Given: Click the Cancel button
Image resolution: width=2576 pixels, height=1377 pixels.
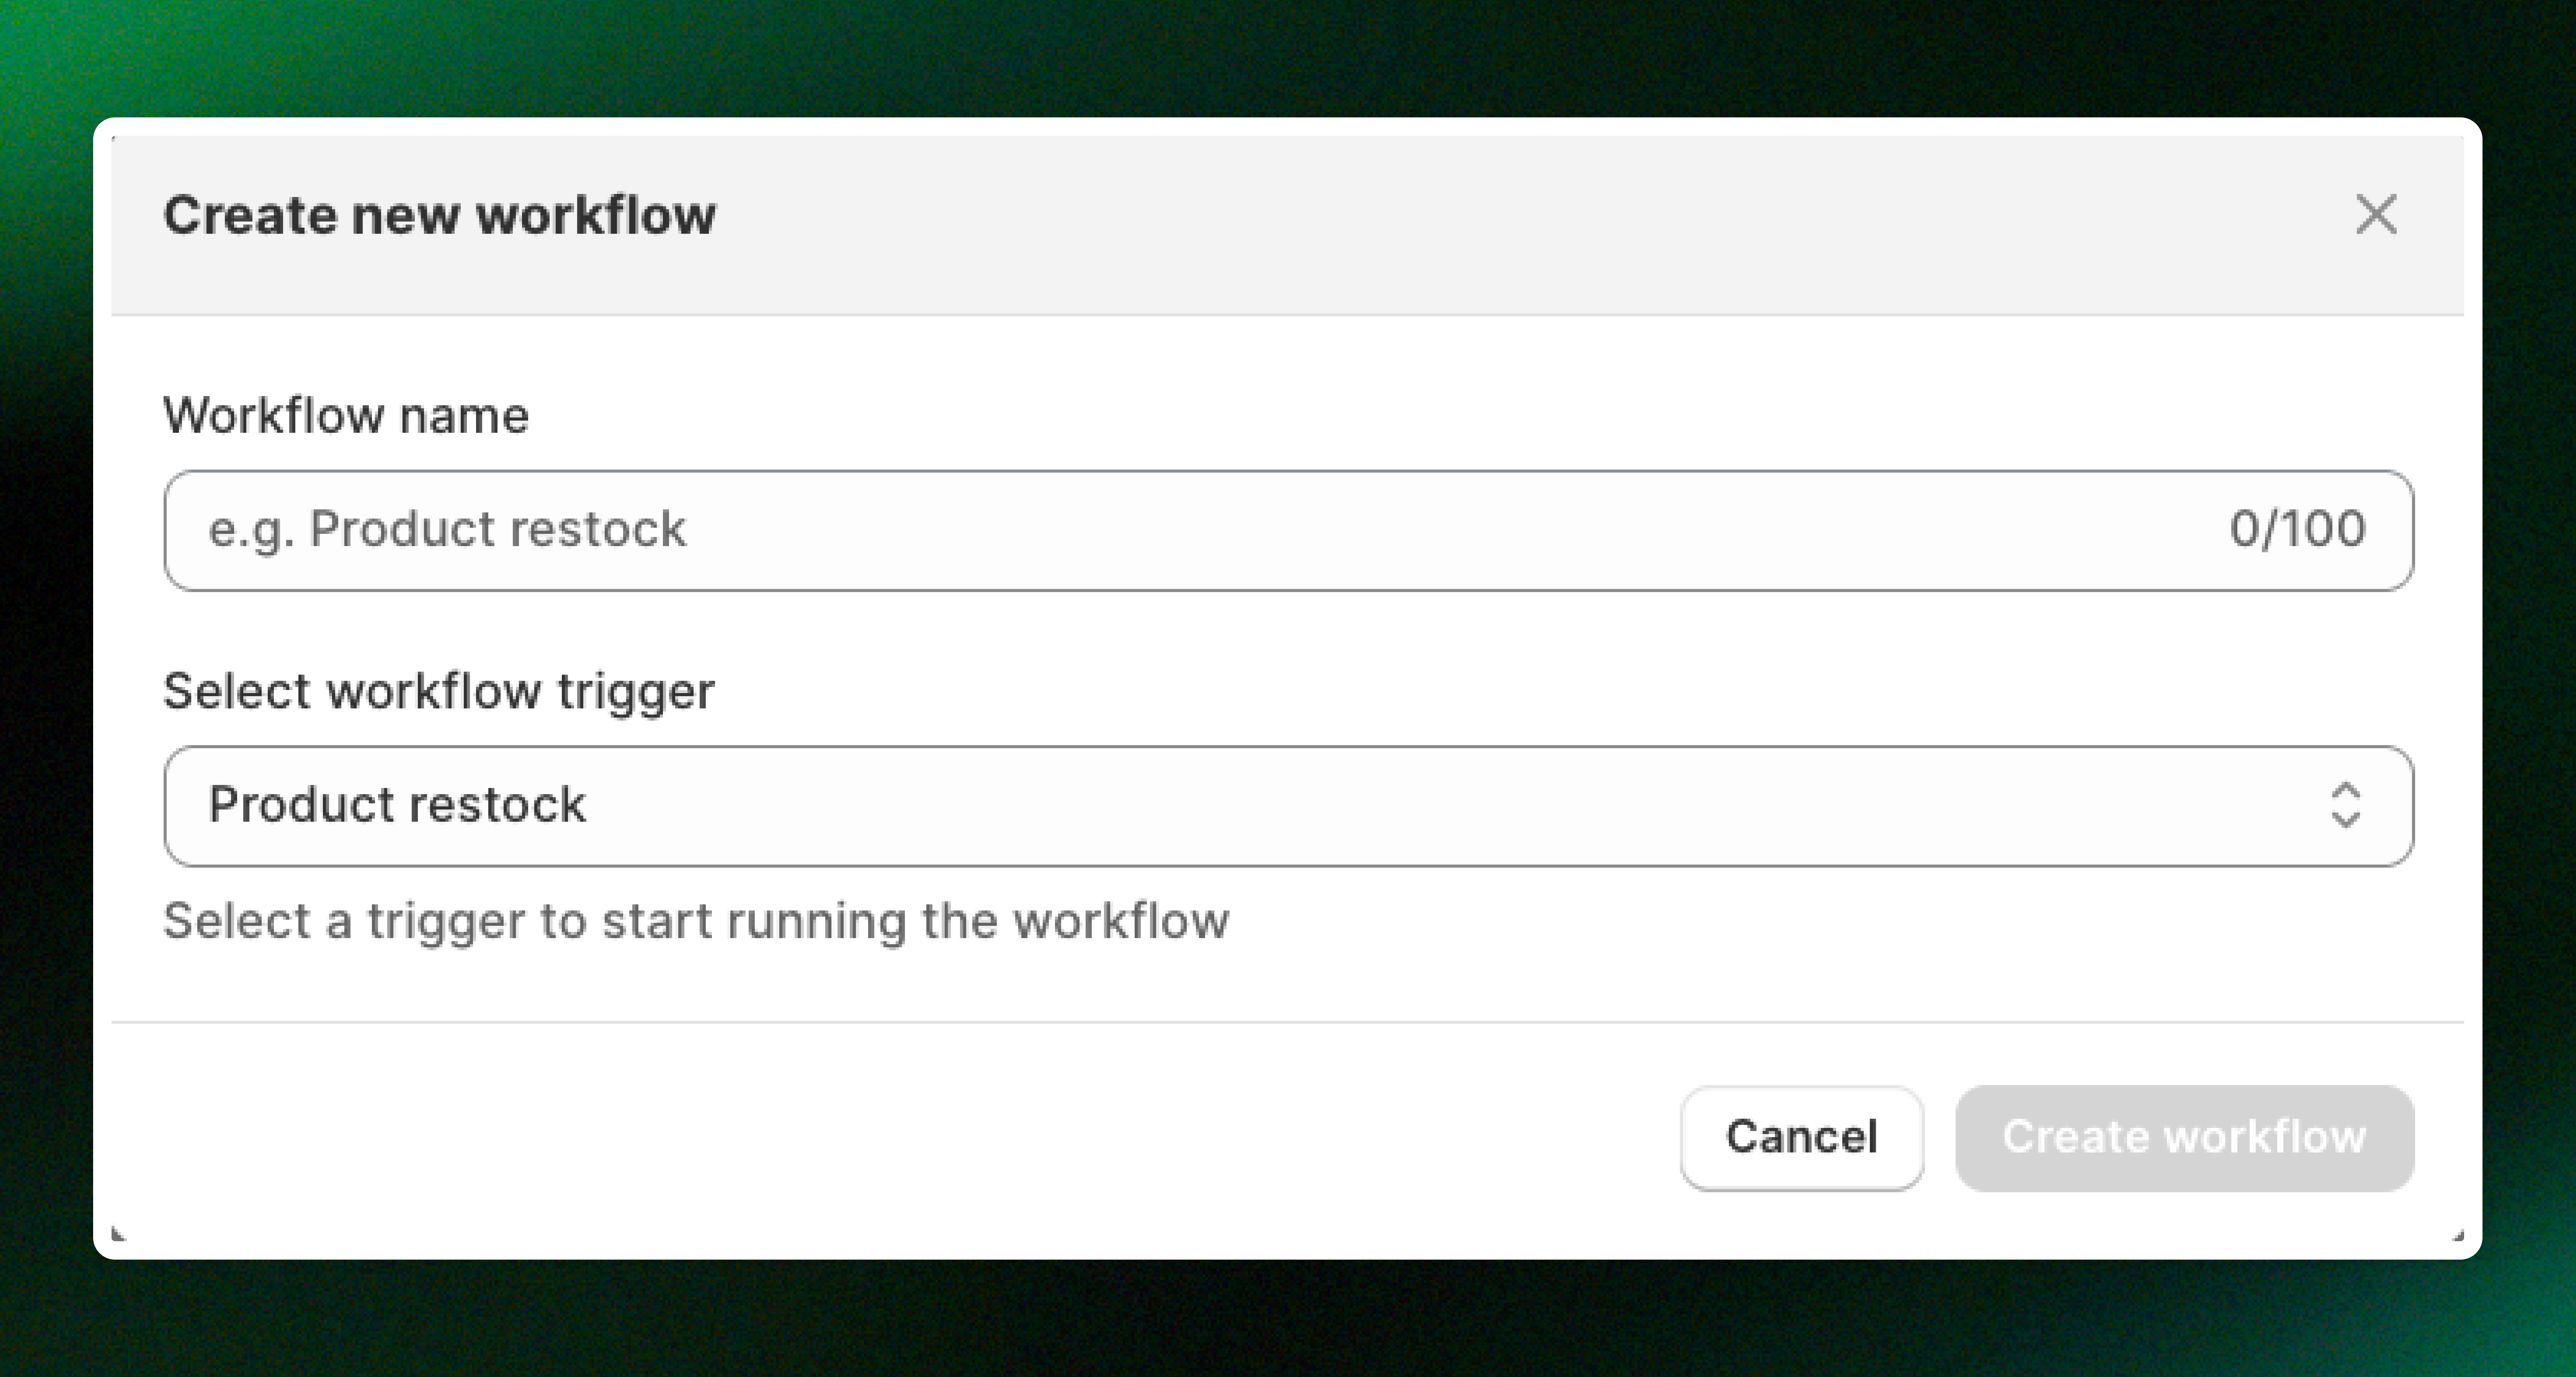Looking at the screenshot, I should point(1801,1138).
